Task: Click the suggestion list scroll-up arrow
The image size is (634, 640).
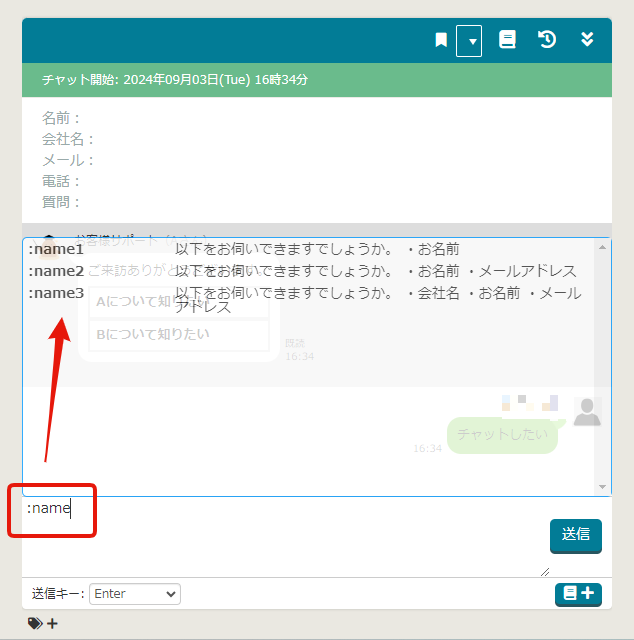Action: (x=602, y=247)
